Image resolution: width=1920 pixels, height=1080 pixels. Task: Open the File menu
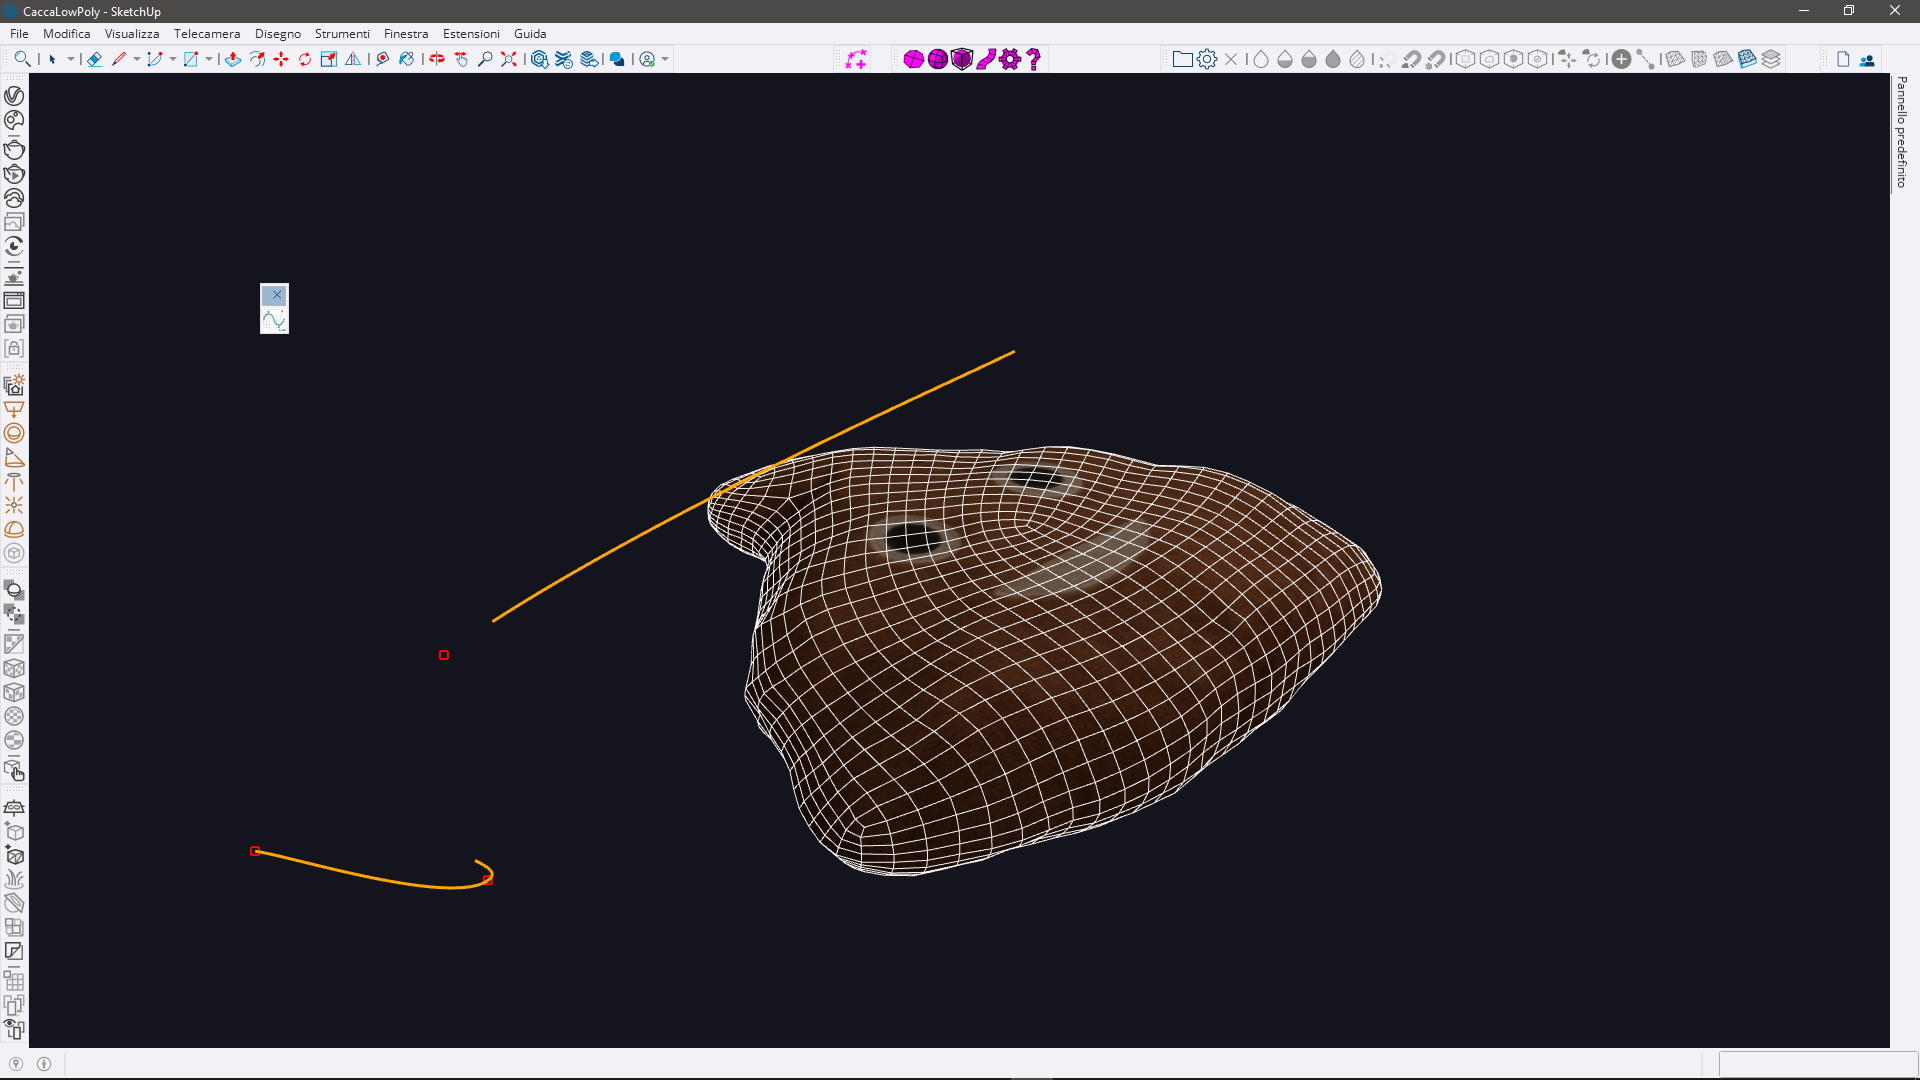point(19,33)
